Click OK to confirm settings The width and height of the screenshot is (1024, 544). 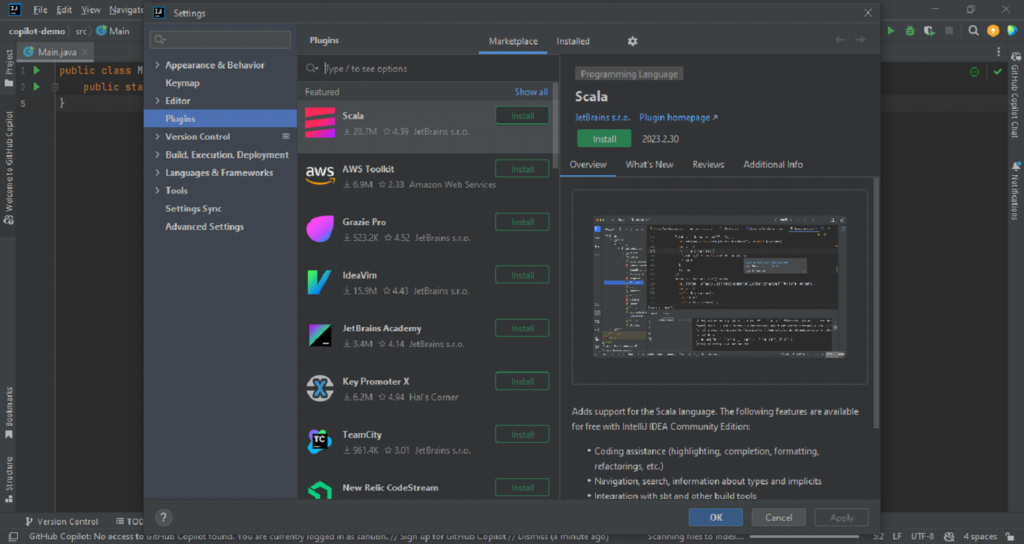[x=716, y=517]
